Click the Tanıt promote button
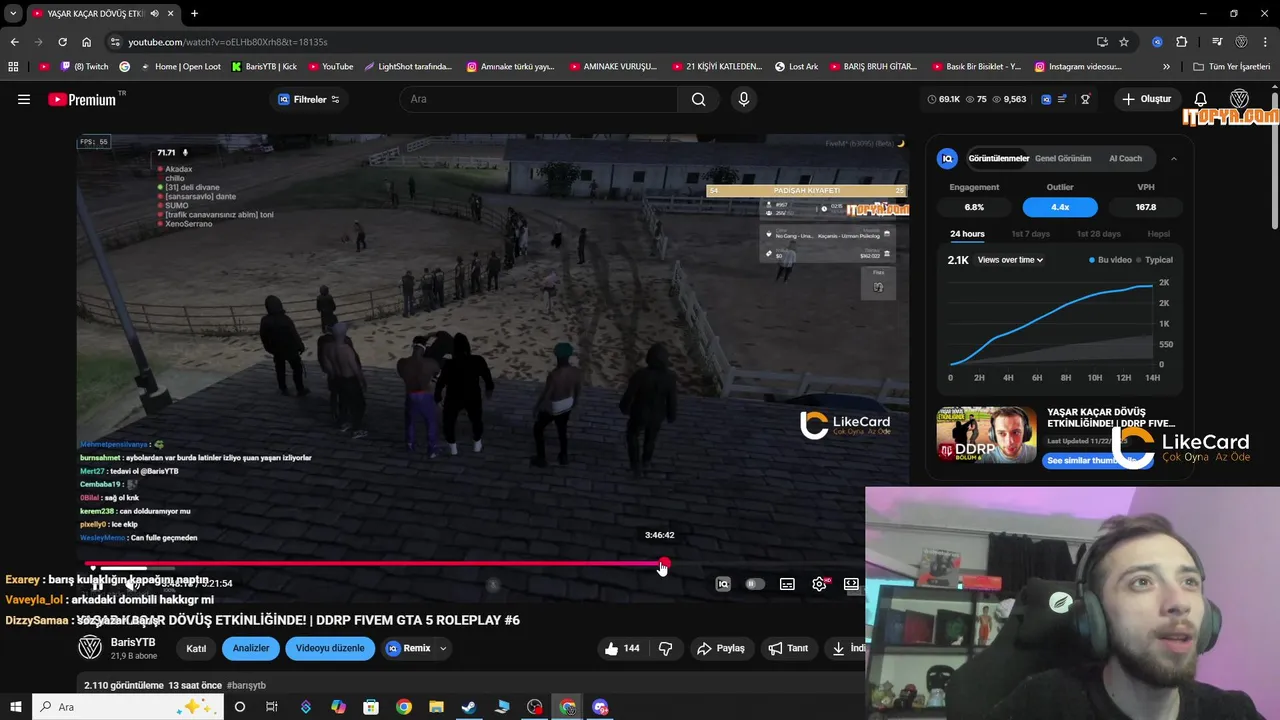Screen dimensions: 1280x720 point(788,648)
